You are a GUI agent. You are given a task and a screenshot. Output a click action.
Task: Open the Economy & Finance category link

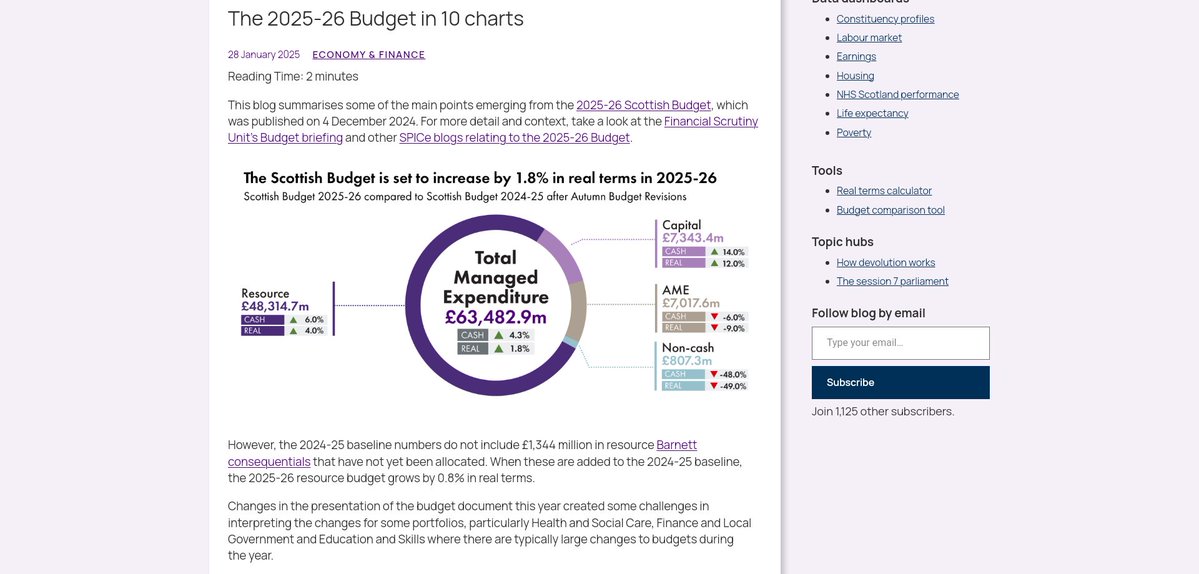369,55
